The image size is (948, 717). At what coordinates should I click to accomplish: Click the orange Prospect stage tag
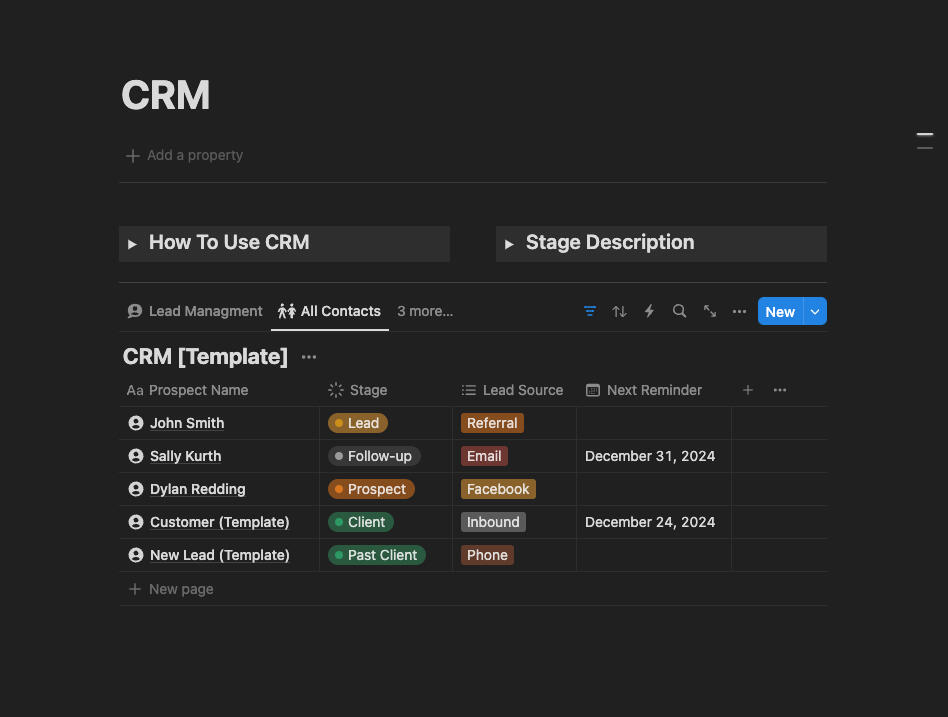click(x=371, y=489)
